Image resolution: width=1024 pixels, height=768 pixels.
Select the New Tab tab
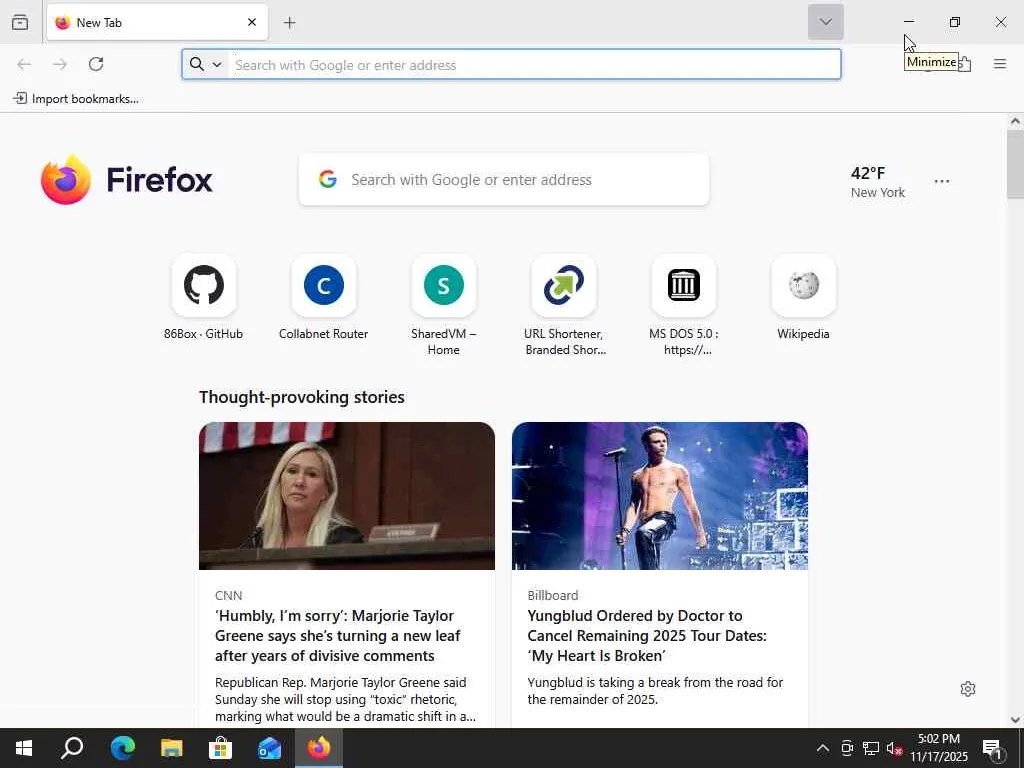coord(157,22)
